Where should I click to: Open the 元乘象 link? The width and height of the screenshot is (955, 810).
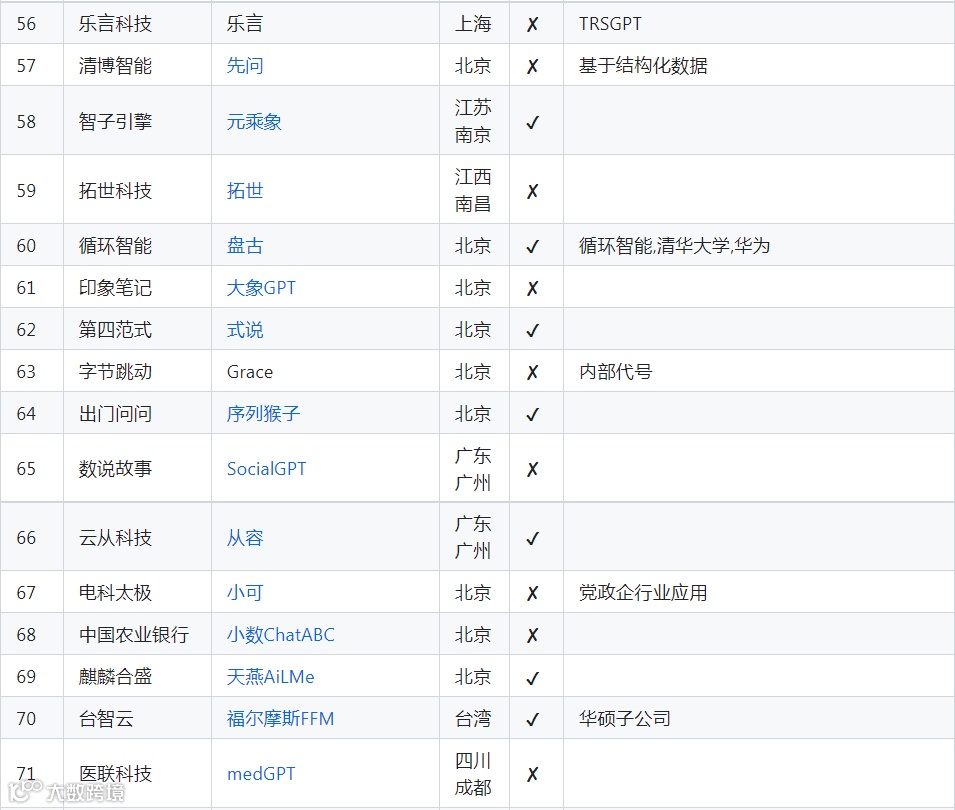point(254,122)
